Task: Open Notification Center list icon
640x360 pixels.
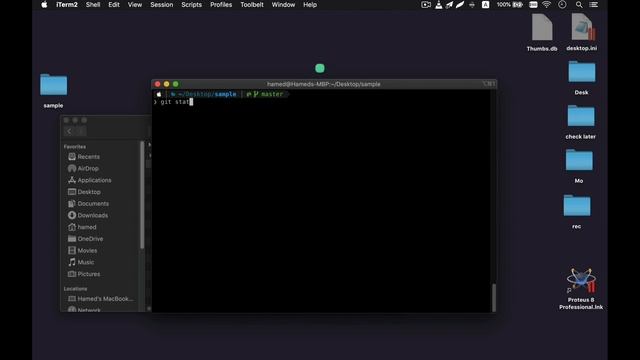Action: [594, 5]
